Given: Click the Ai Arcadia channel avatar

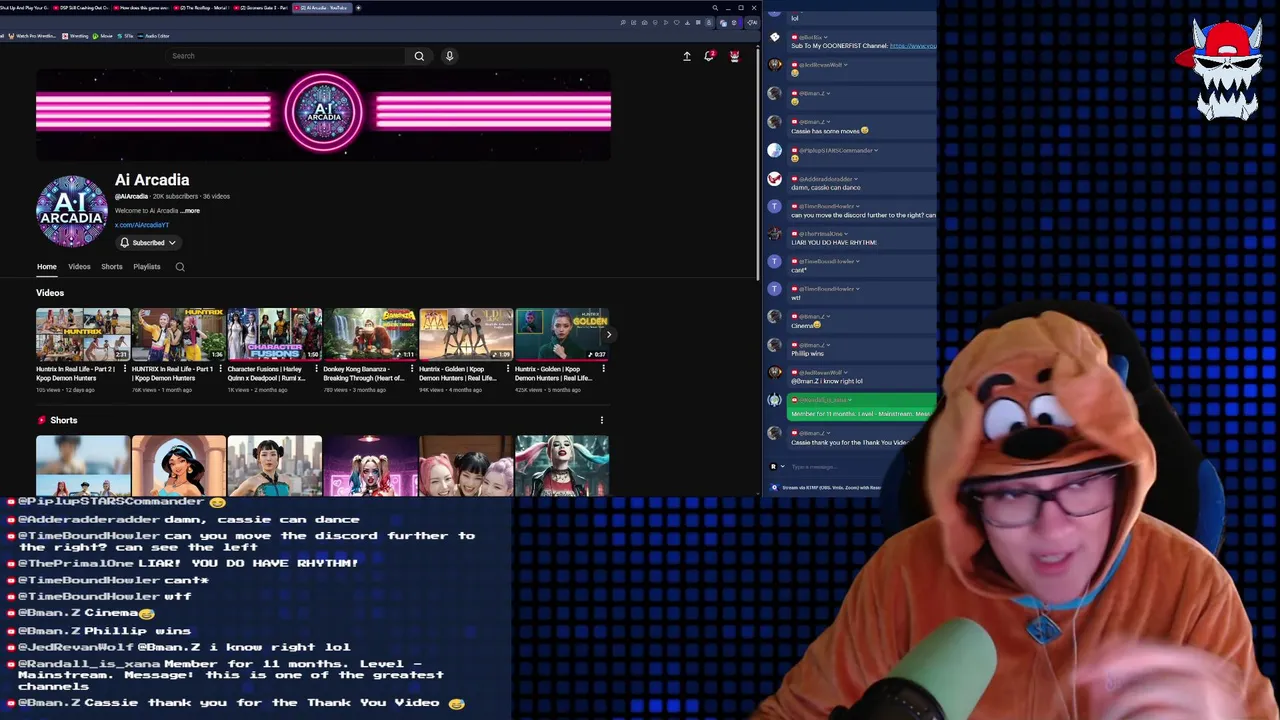Looking at the screenshot, I should point(72,211).
